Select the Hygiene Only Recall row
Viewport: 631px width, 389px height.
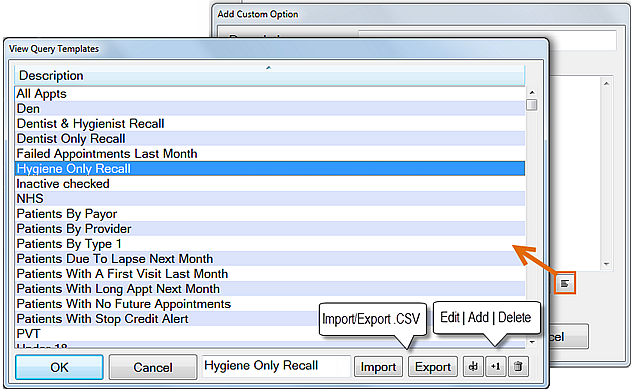pyautogui.click(x=270, y=169)
